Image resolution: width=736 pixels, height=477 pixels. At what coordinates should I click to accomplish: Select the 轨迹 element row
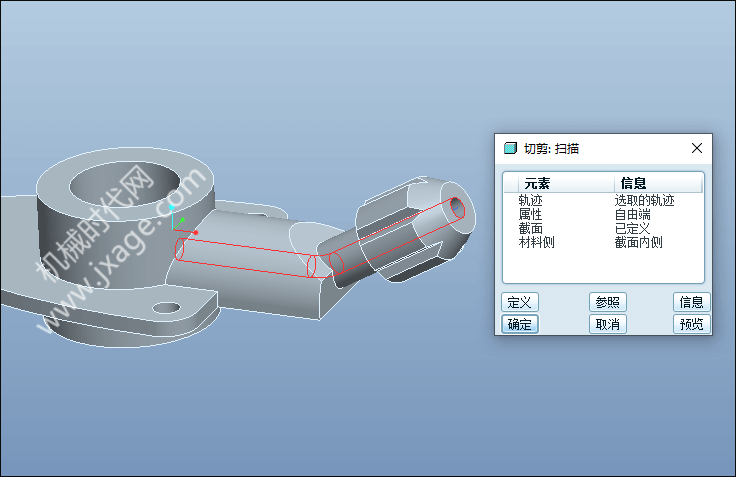pyautogui.click(x=603, y=200)
